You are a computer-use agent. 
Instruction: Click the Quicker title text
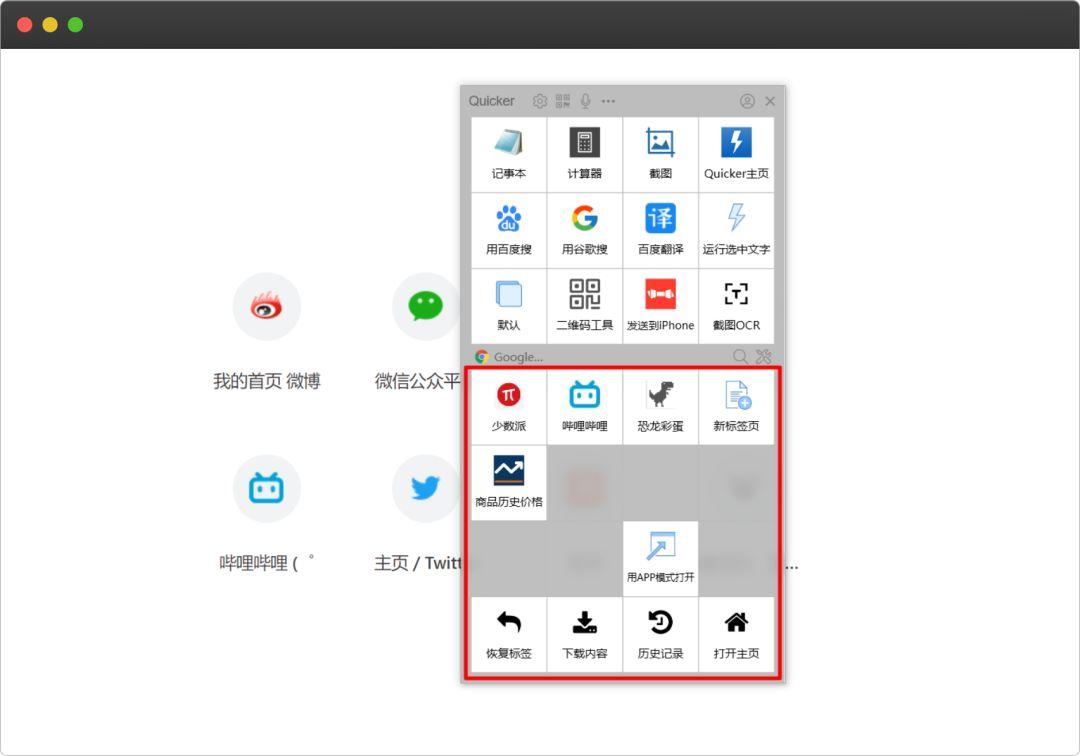tap(492, 101)
